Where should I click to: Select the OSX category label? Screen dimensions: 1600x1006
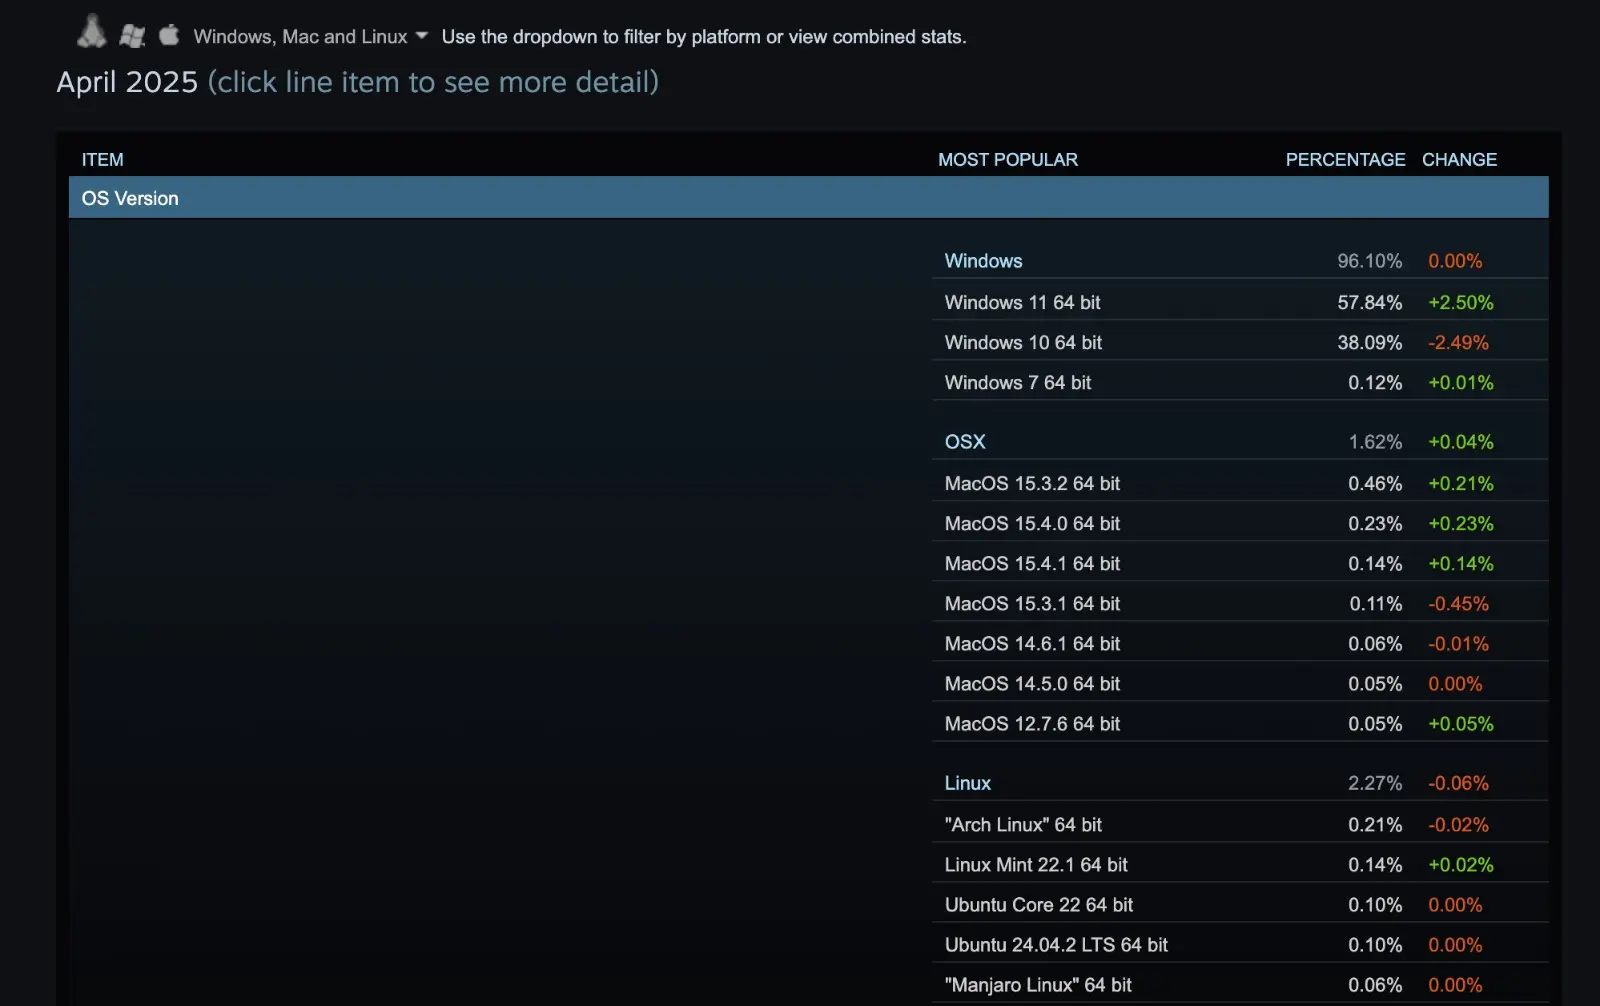tap(965, 442)
